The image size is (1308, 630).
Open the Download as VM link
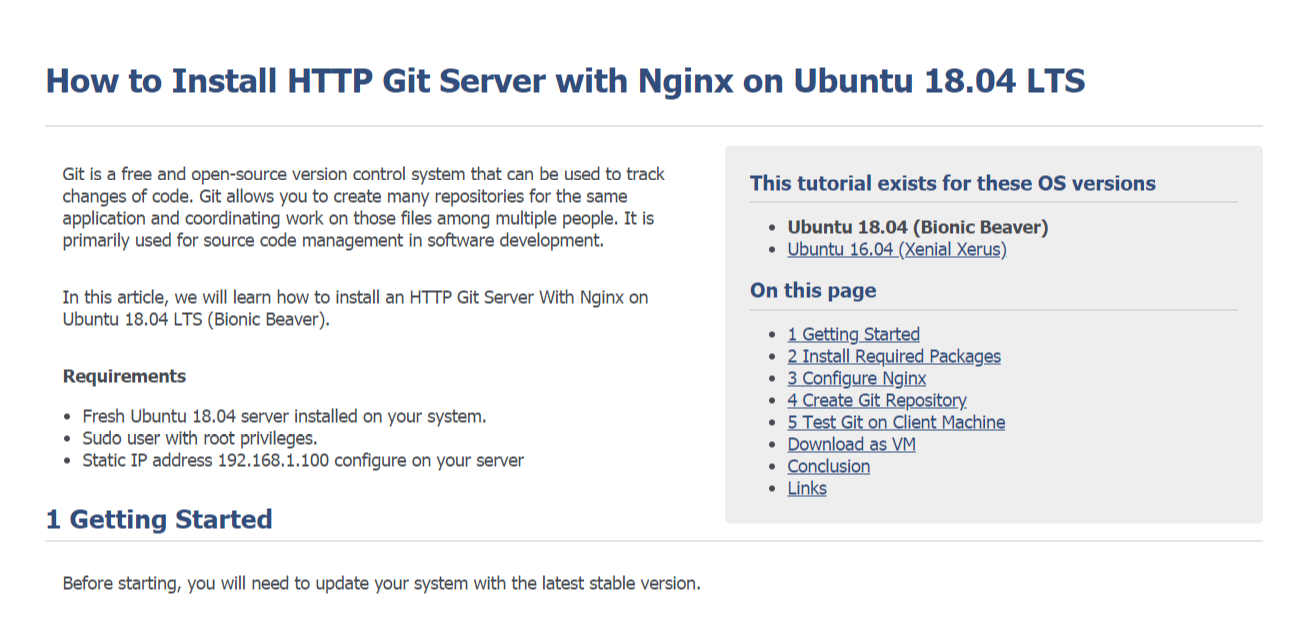point(851,444)
